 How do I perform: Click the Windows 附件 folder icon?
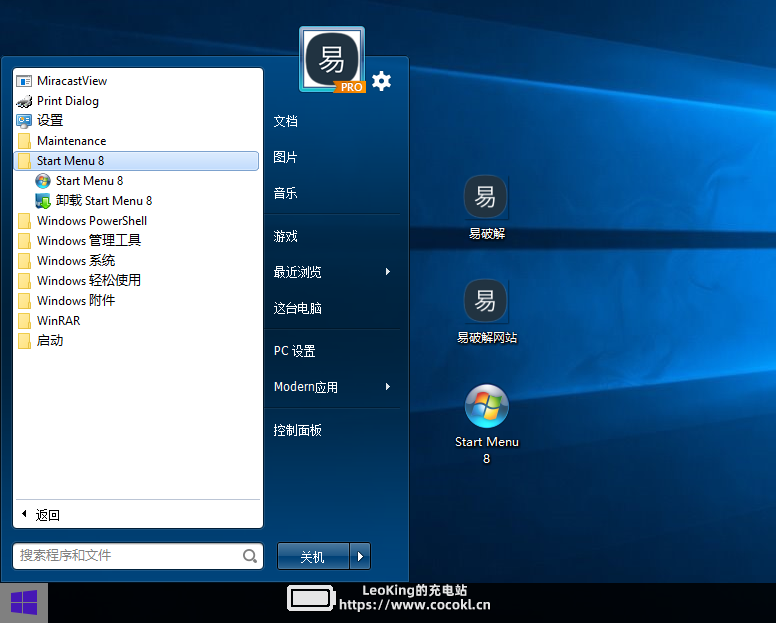click(x=24, y=301)
